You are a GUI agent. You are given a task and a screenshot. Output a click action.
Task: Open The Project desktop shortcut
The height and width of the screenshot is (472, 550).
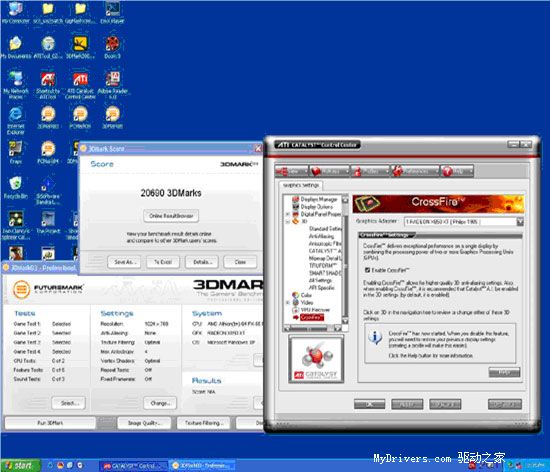click(48, 223)
